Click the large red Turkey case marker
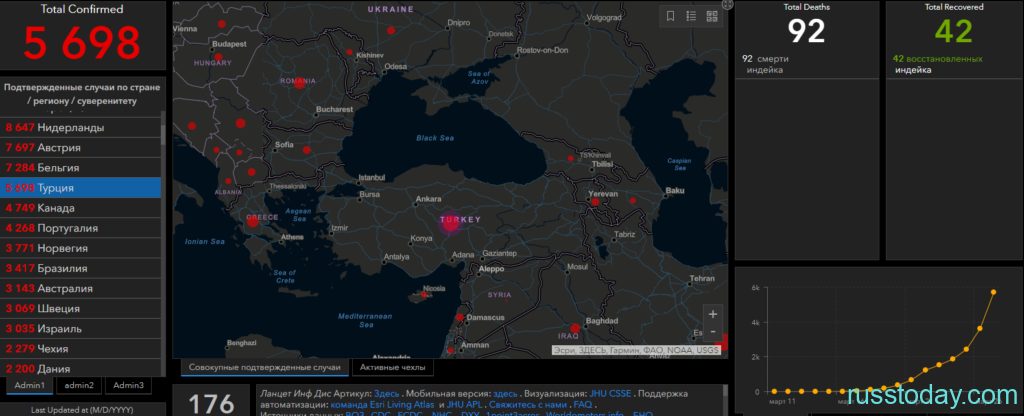The width and height of the screenshot is (1024, 416). pos(450,225)
